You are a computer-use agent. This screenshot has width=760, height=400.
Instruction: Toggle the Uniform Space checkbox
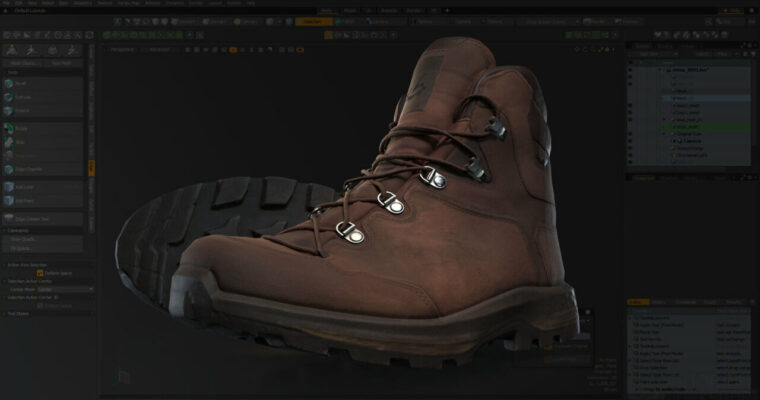[x=40, y=273]
